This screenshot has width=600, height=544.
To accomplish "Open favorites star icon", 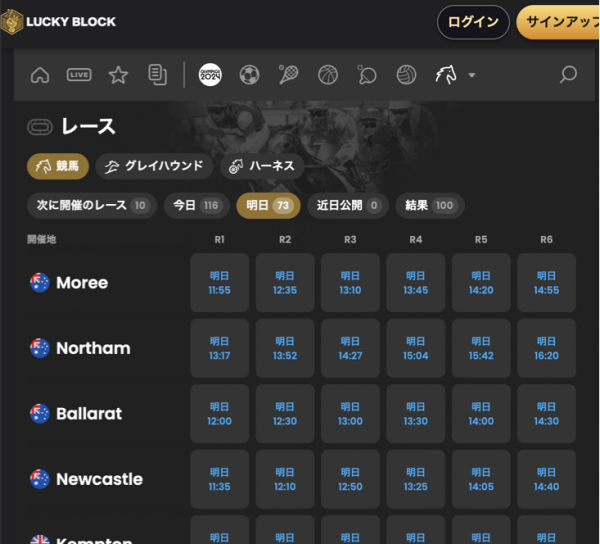I will click(118, 75).
